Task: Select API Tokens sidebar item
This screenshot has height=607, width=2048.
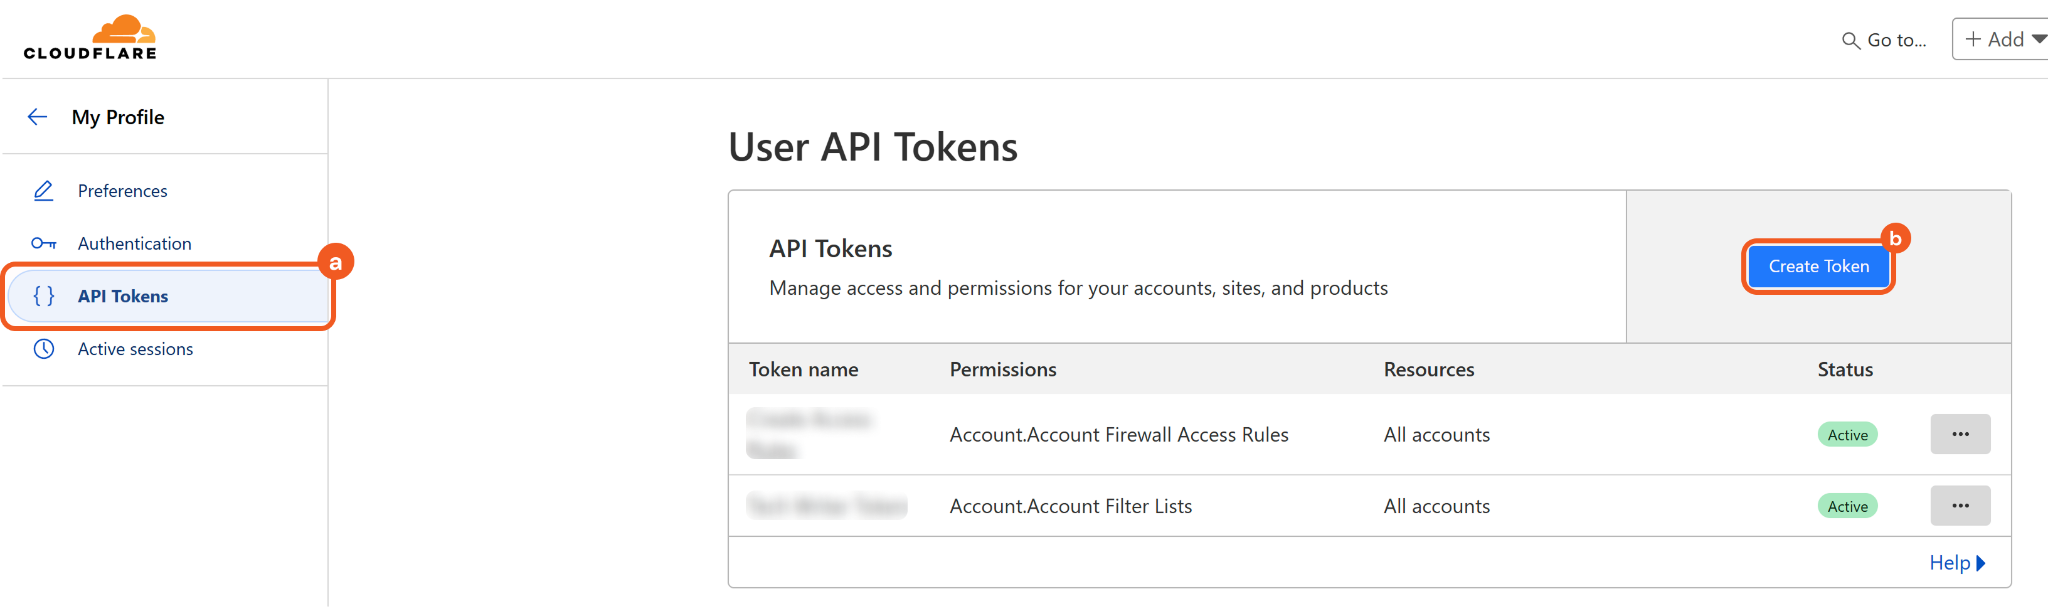Action: (123, 296)
